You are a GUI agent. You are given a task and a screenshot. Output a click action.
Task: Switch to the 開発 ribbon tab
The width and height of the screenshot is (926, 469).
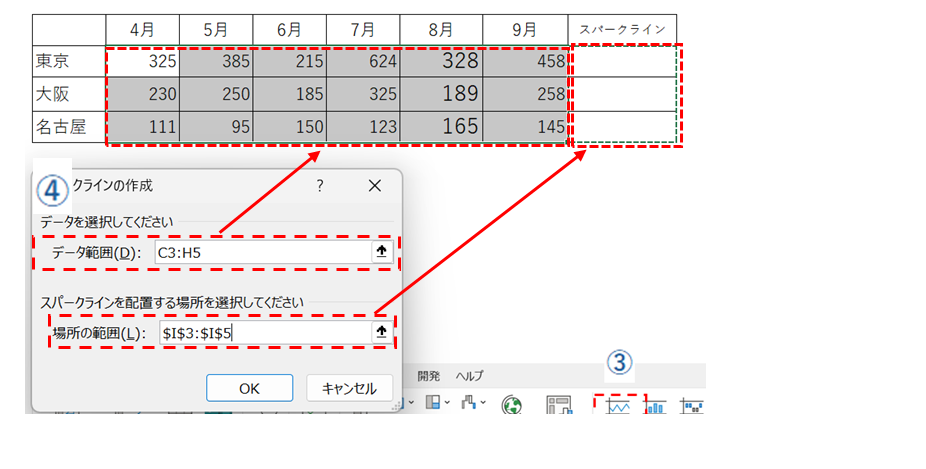click(x=428, y=376)
